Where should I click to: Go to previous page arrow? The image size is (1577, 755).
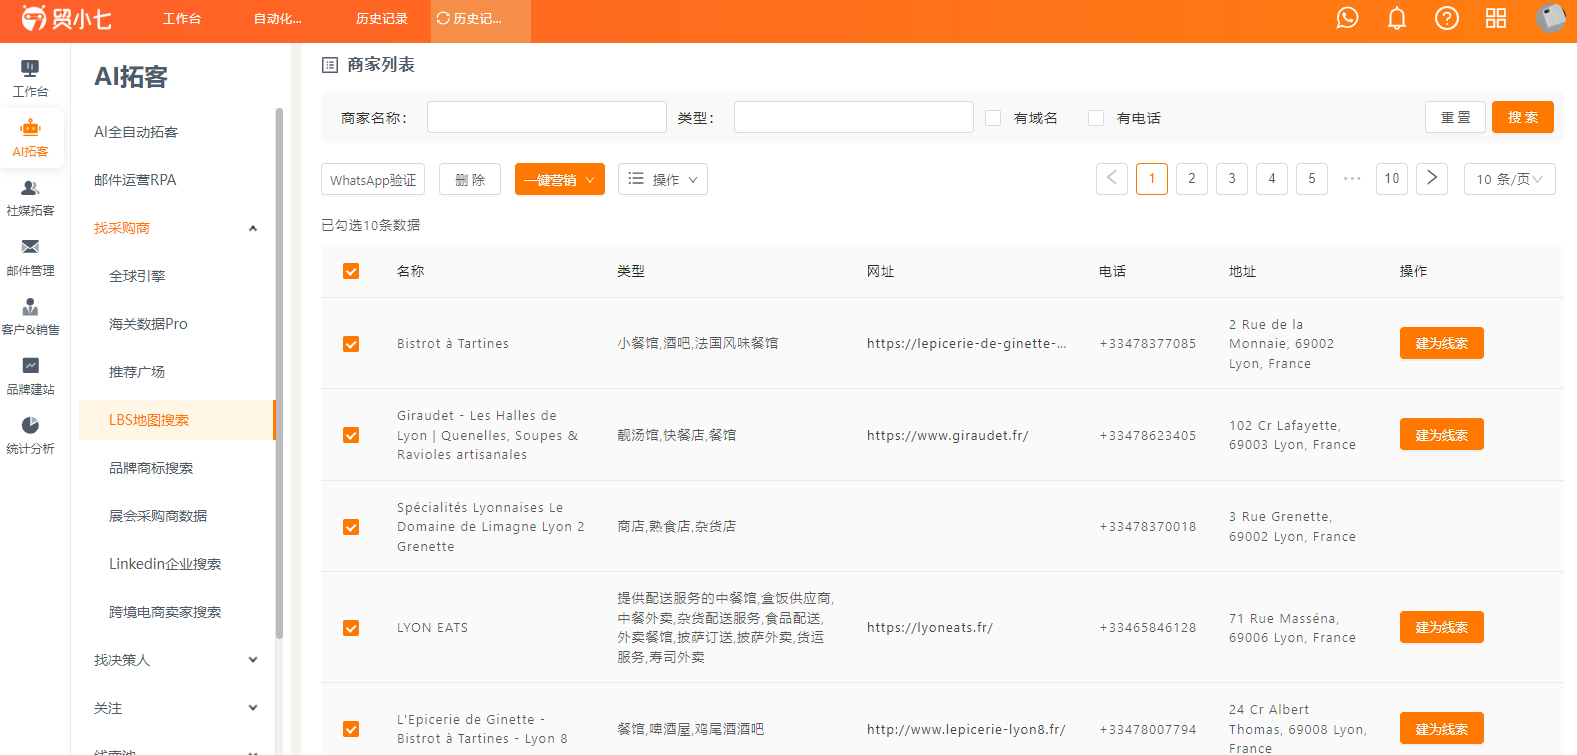click(x=1112, y=179)
